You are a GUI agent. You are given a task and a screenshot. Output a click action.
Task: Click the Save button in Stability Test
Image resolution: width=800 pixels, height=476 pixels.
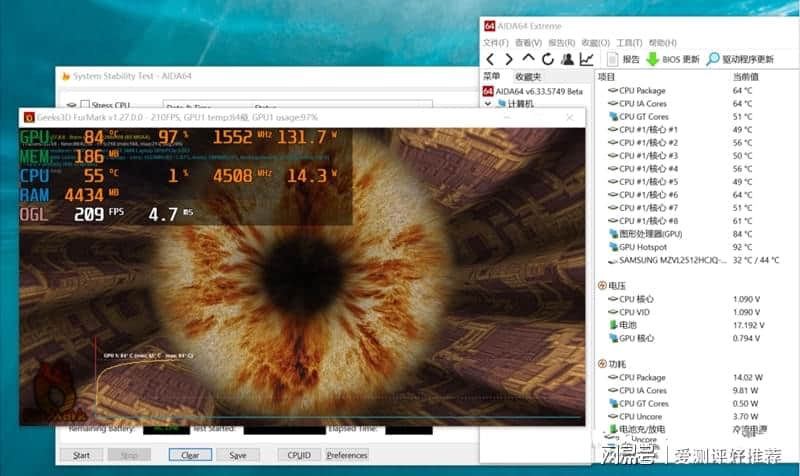coord(238,455)
